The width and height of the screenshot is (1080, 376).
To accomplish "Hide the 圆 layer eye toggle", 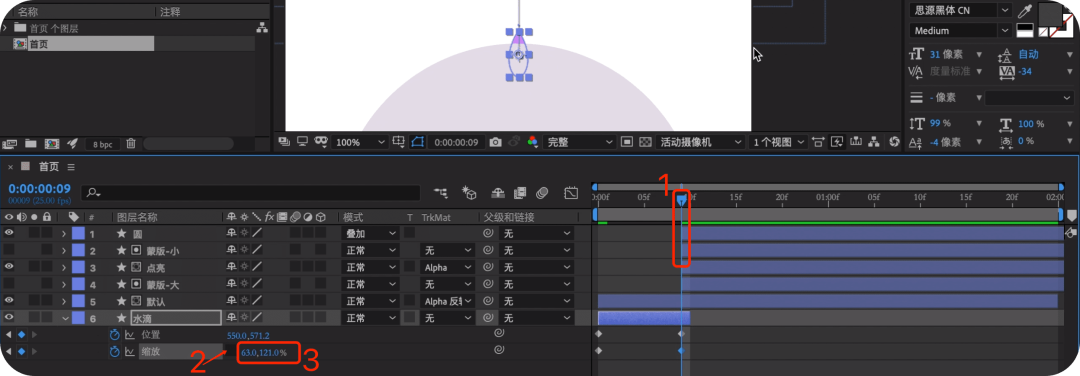I will pos(10,233).
